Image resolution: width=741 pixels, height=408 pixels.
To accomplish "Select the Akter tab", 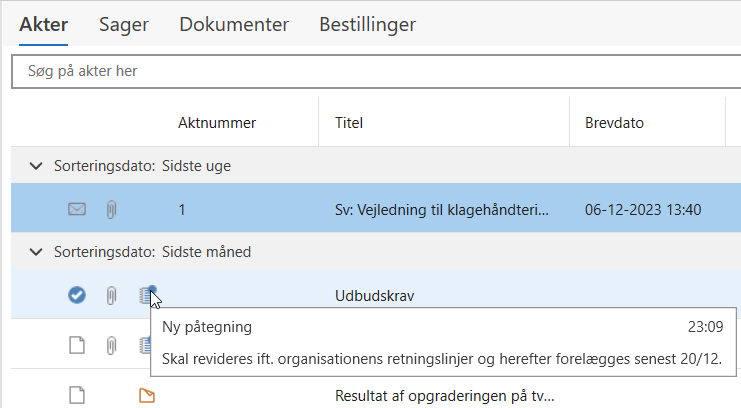I will [43, 24].
